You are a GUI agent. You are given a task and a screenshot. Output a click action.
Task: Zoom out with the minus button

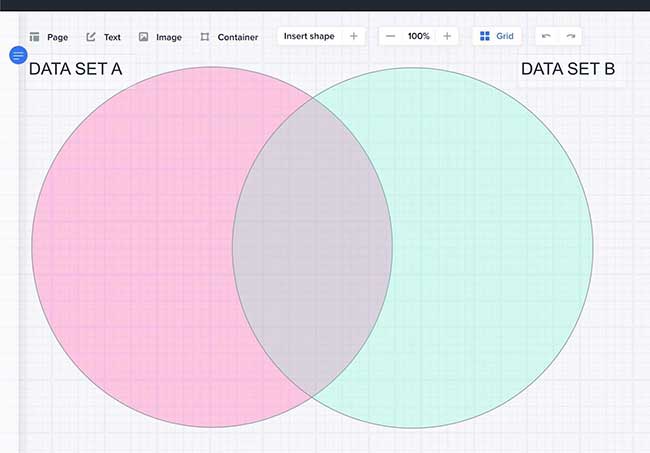[390, 36]
